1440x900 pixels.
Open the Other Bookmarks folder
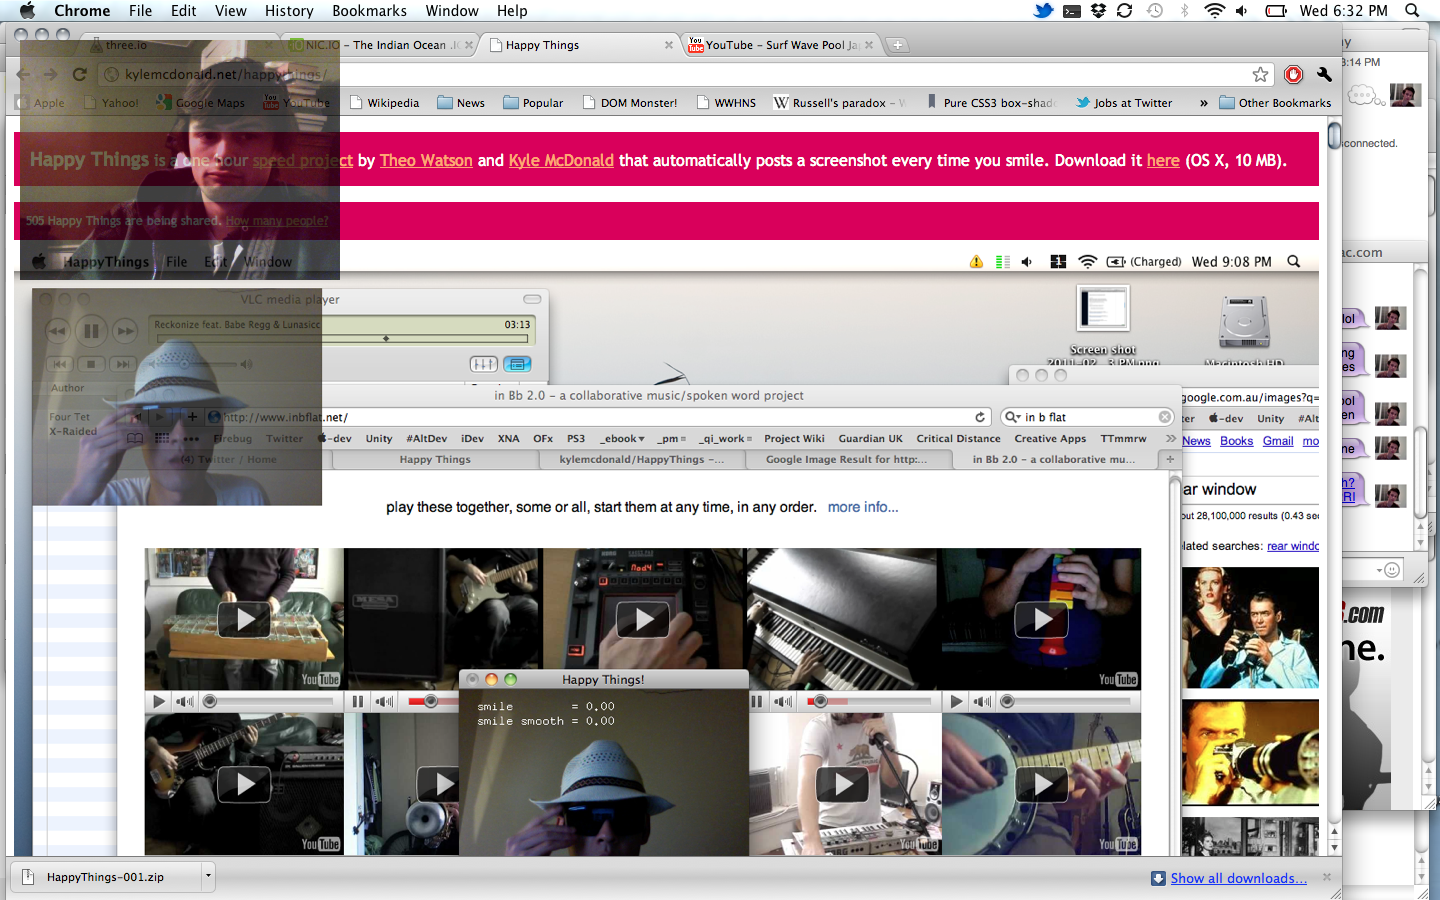coord(1275,103)
